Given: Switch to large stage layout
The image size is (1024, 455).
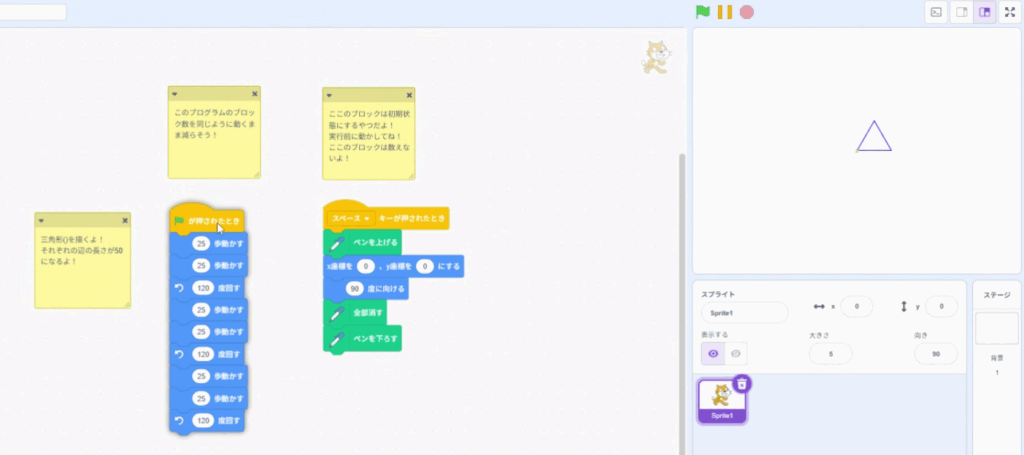Looking at the screenshot, I should [x=984, y=12].
